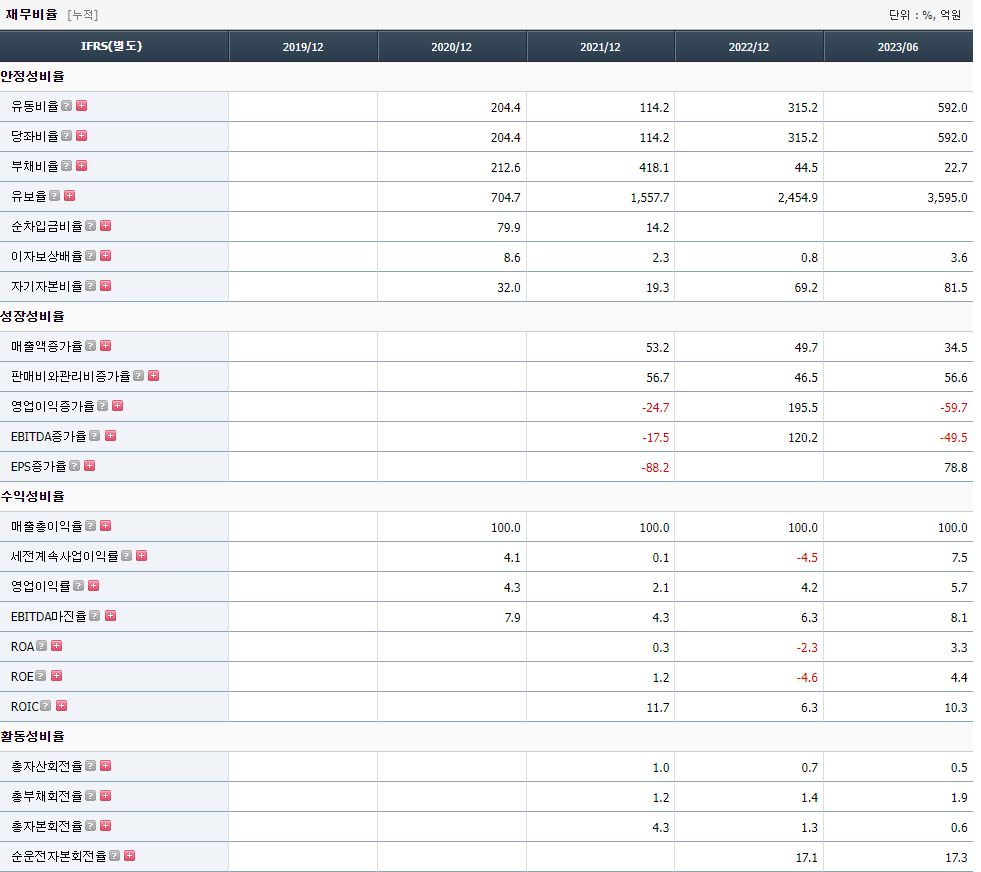981x872 pixels.
Task: Click plus icon beside EPS증가율
Action: [x=89, y=466]
